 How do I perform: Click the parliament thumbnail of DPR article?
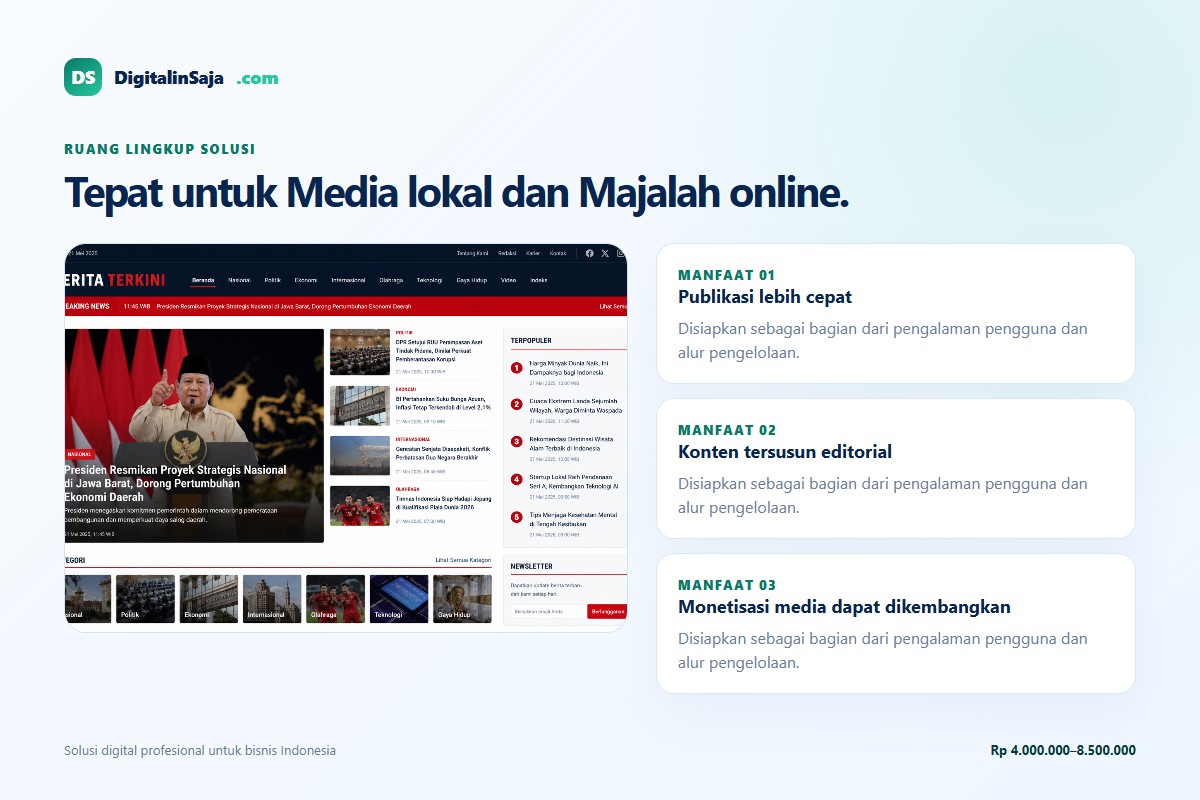[360, 352]
